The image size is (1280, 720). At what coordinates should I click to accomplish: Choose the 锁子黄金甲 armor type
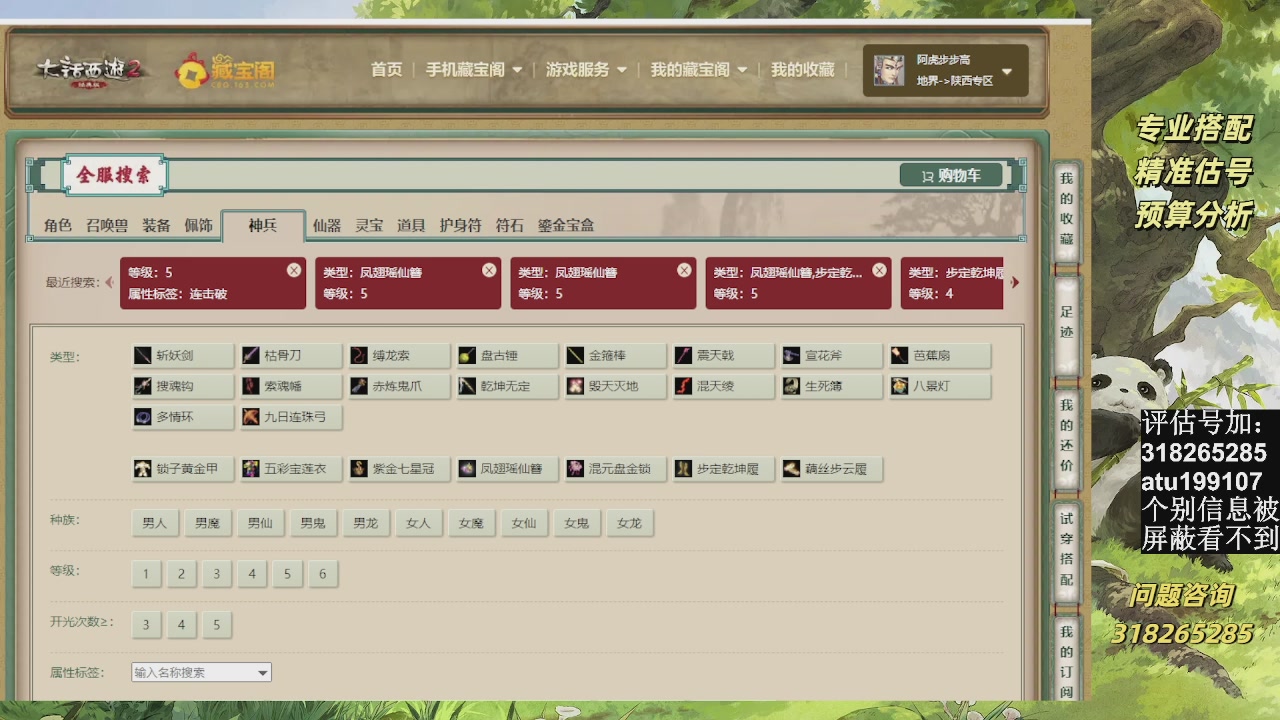tap(183, 469)
